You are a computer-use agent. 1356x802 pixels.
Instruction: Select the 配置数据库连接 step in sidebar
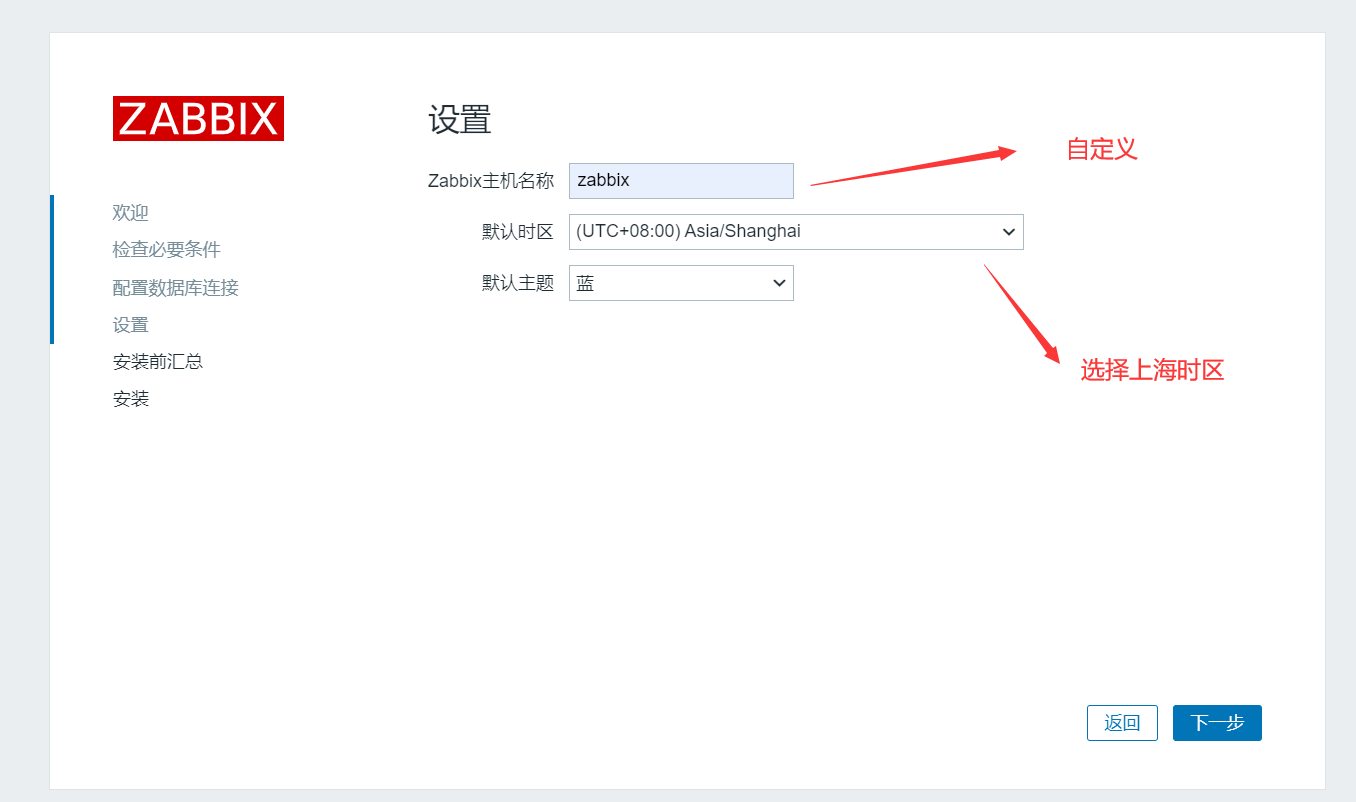[176, 288]
